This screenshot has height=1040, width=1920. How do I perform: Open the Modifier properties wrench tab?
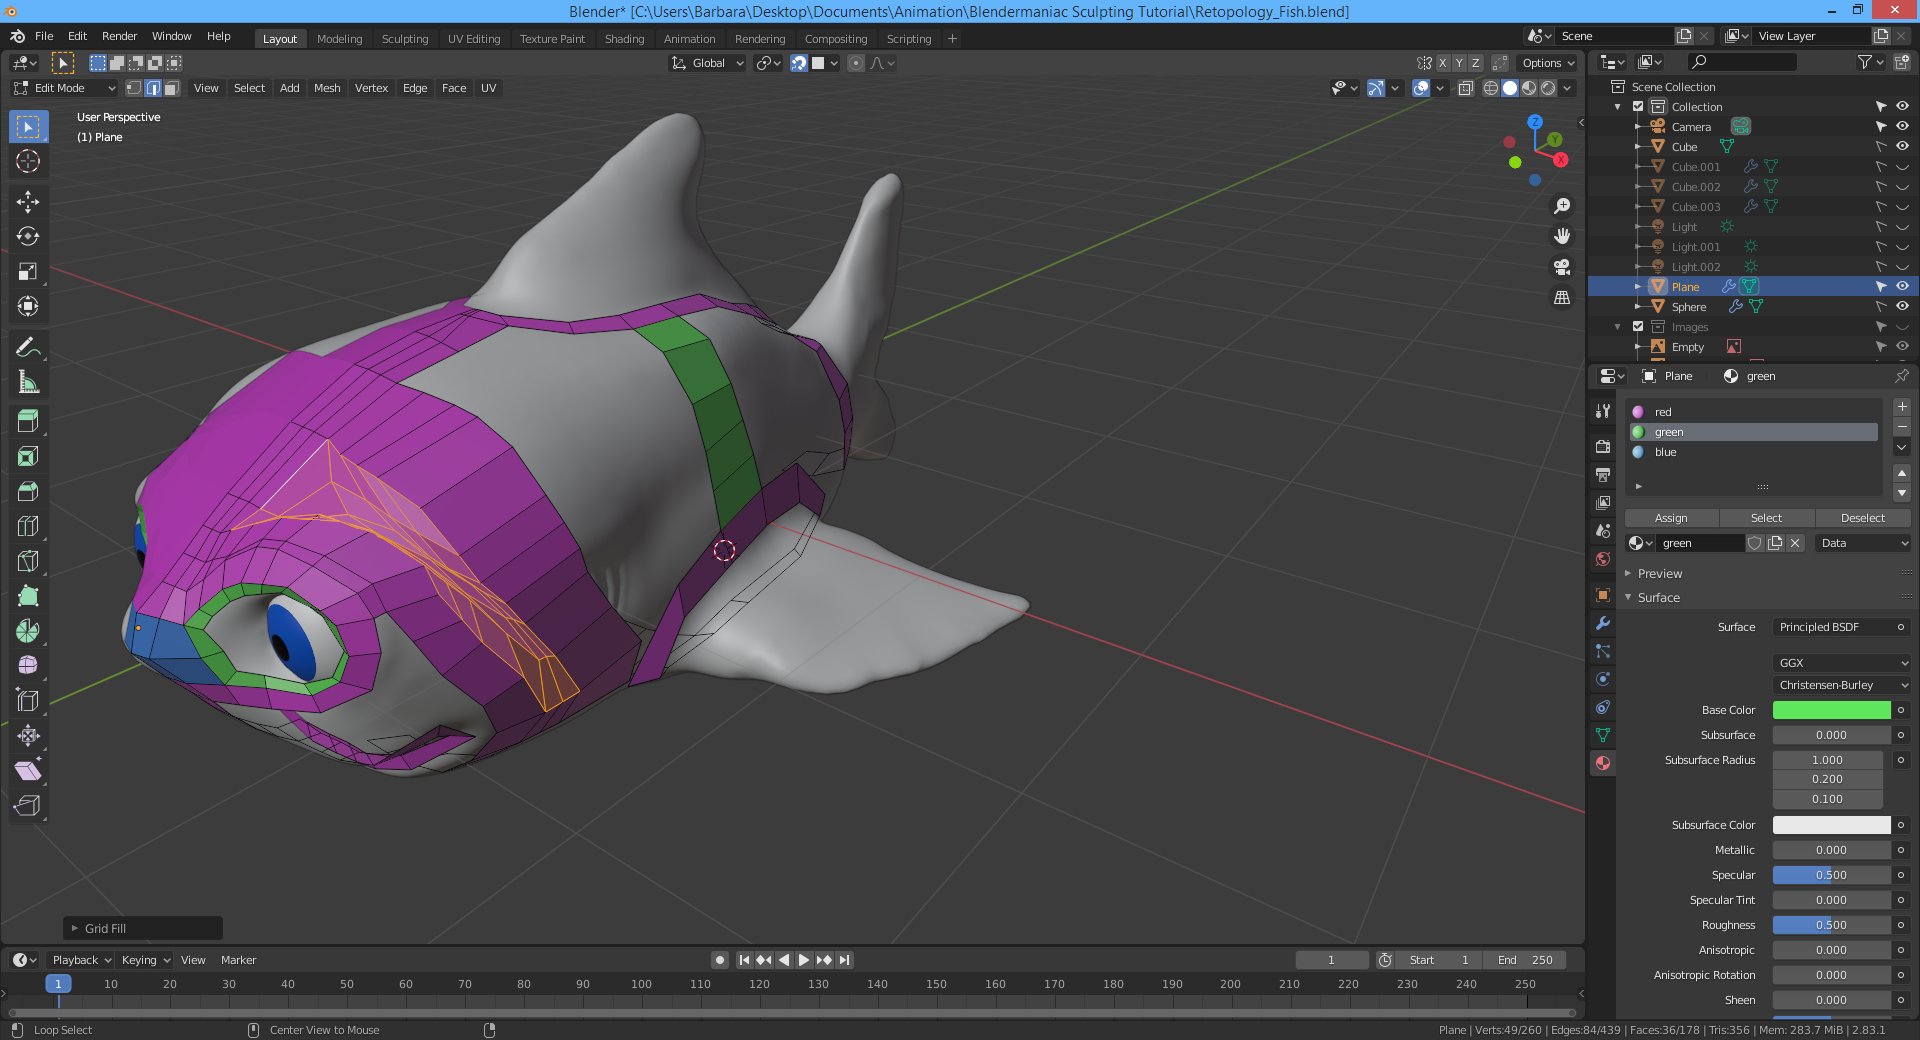click(x=1603, y=623)
